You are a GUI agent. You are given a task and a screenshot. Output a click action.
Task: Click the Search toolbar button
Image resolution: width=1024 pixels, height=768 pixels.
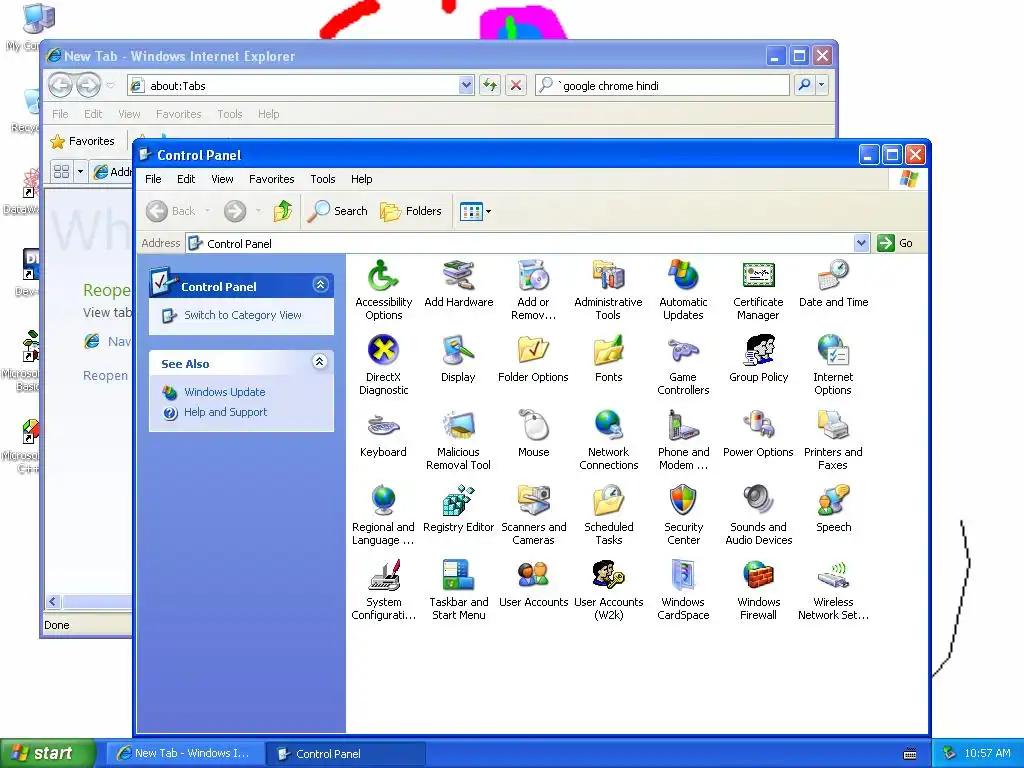(338, 211)
